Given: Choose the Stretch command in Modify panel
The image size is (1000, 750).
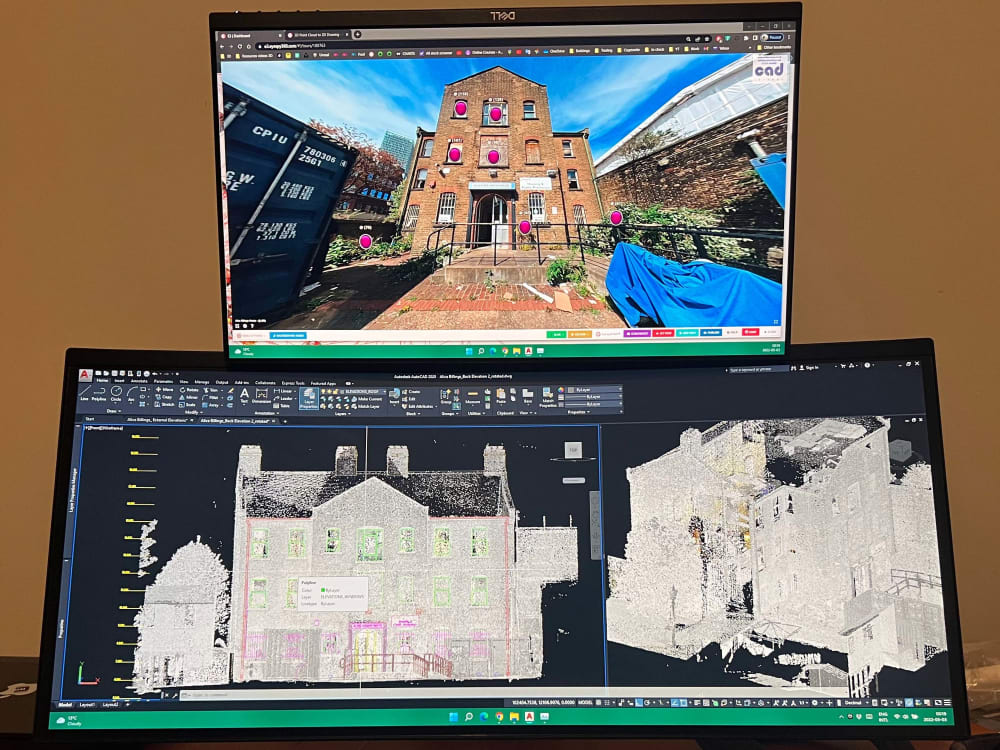Looking at the screenshot, I should pos(164,404).
